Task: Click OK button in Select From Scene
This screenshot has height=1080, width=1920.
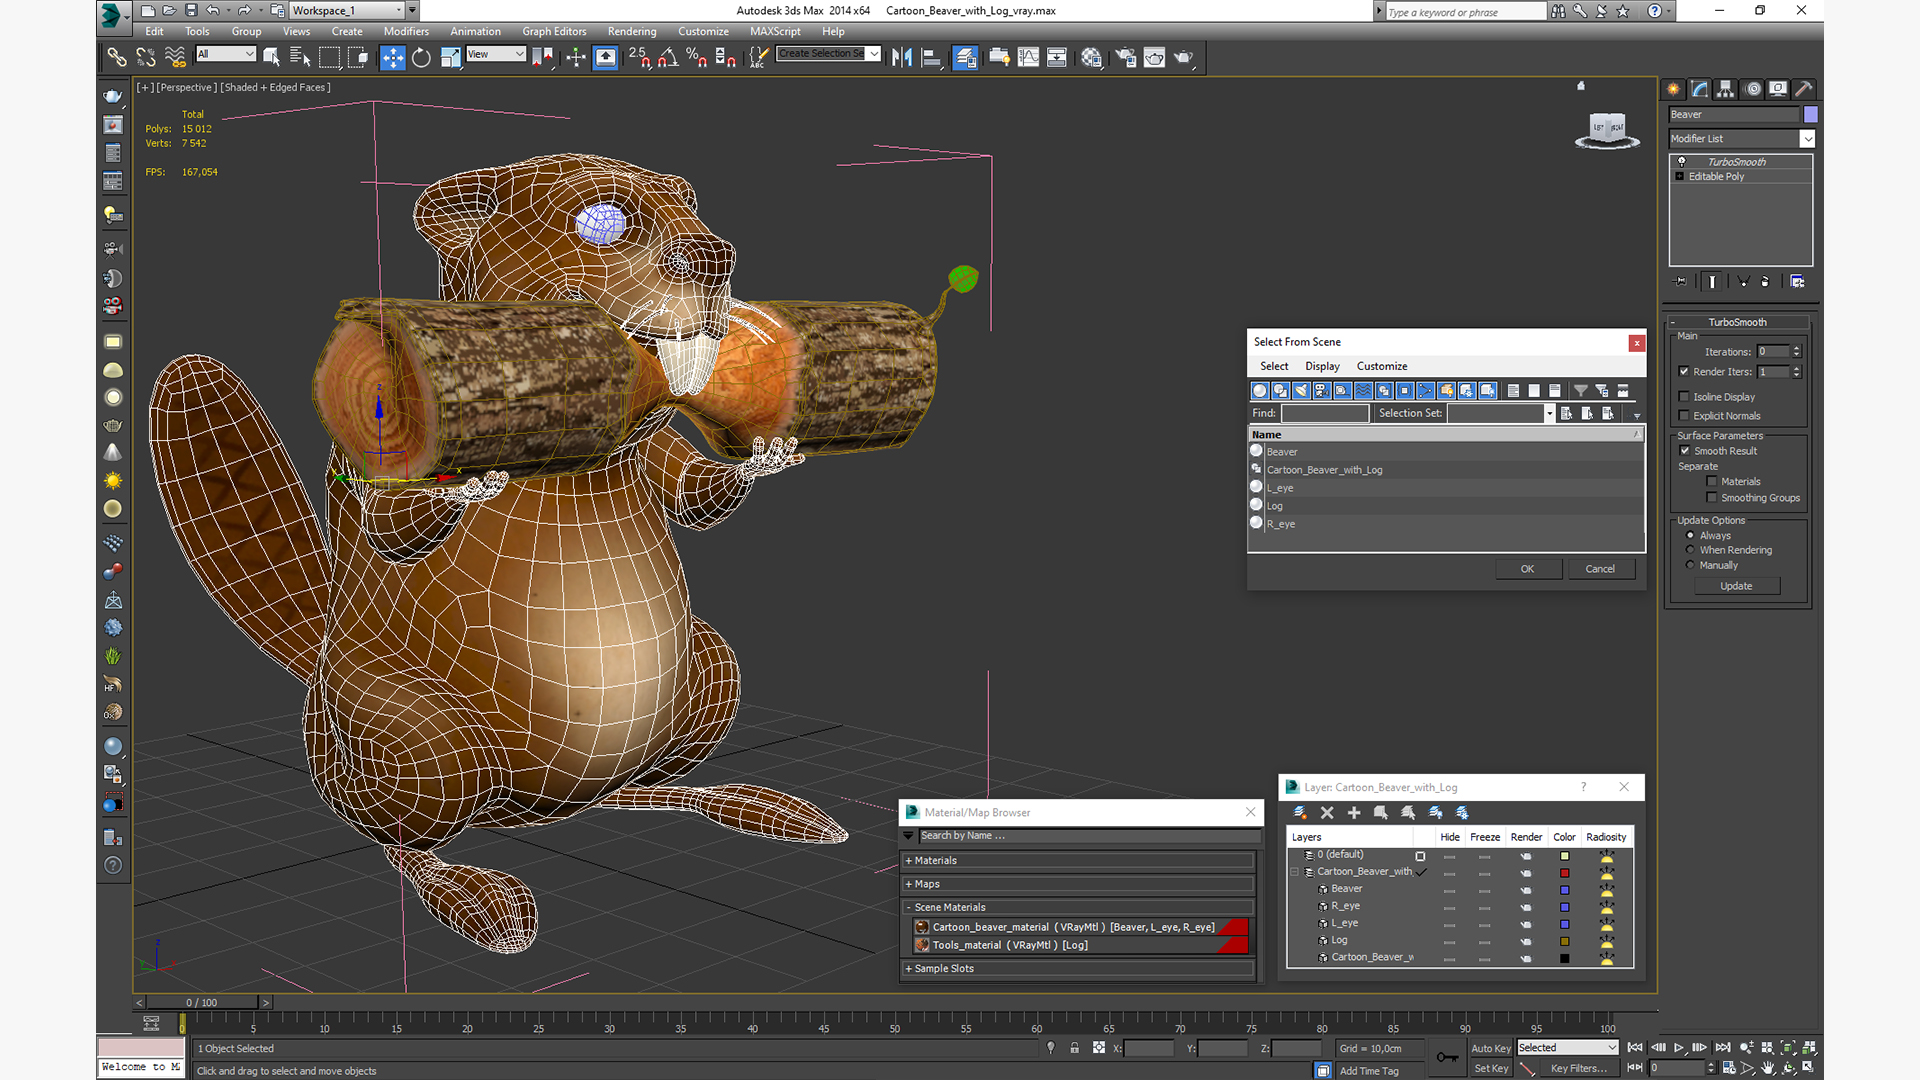Action: 1527,567
